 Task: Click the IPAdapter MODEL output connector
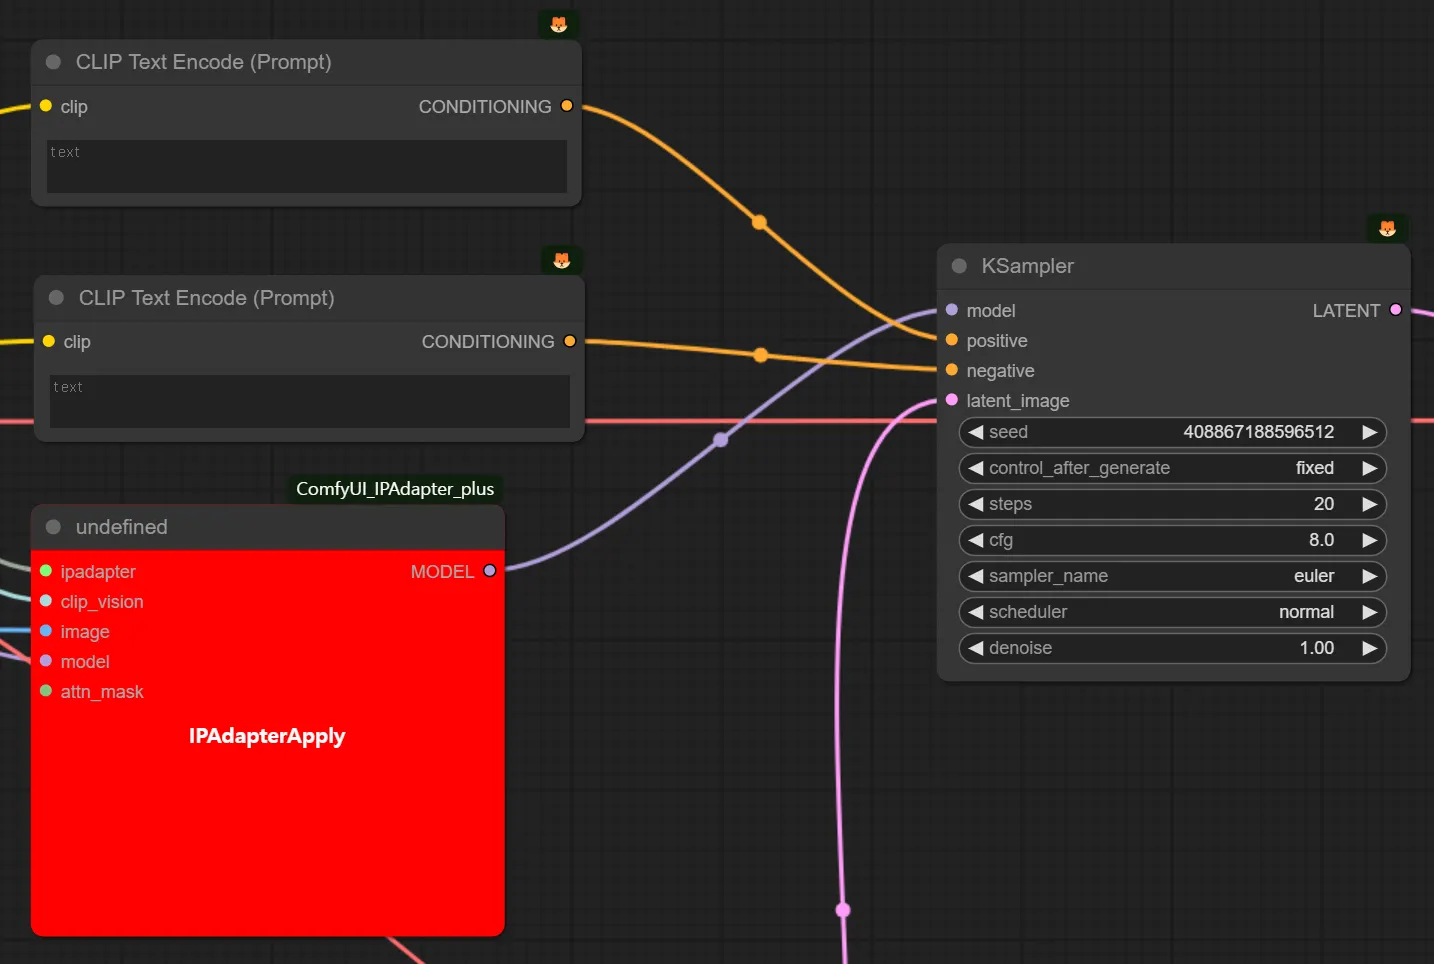click(490, 571)
